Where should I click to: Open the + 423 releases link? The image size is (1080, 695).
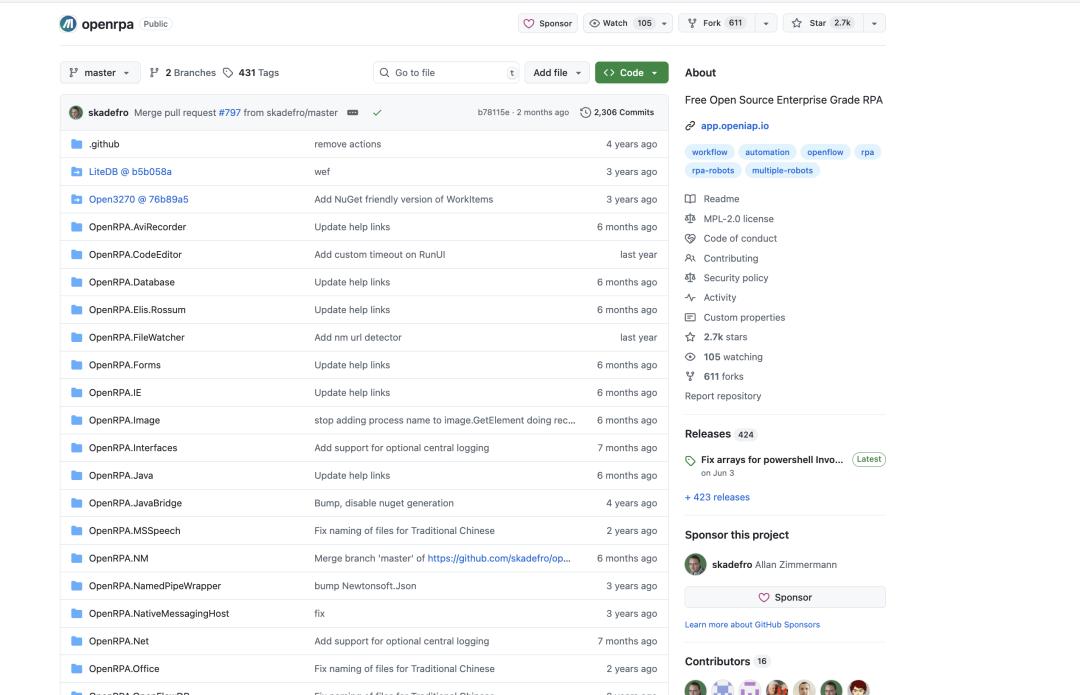[717, 497]
